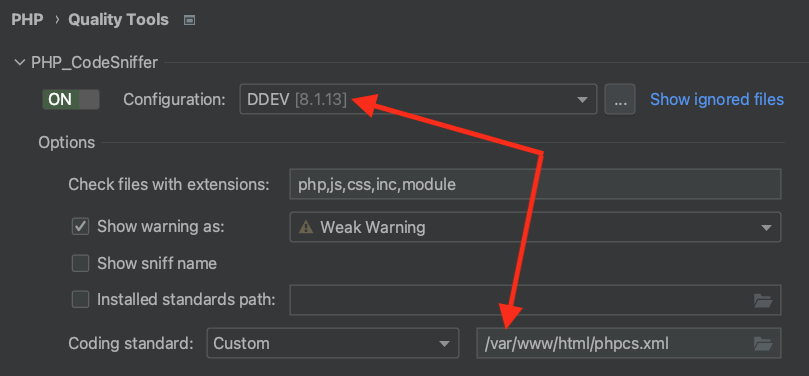This screenshot has height=376, width=809.
Task: Click the Options section label
Action: tap(67, 142)
